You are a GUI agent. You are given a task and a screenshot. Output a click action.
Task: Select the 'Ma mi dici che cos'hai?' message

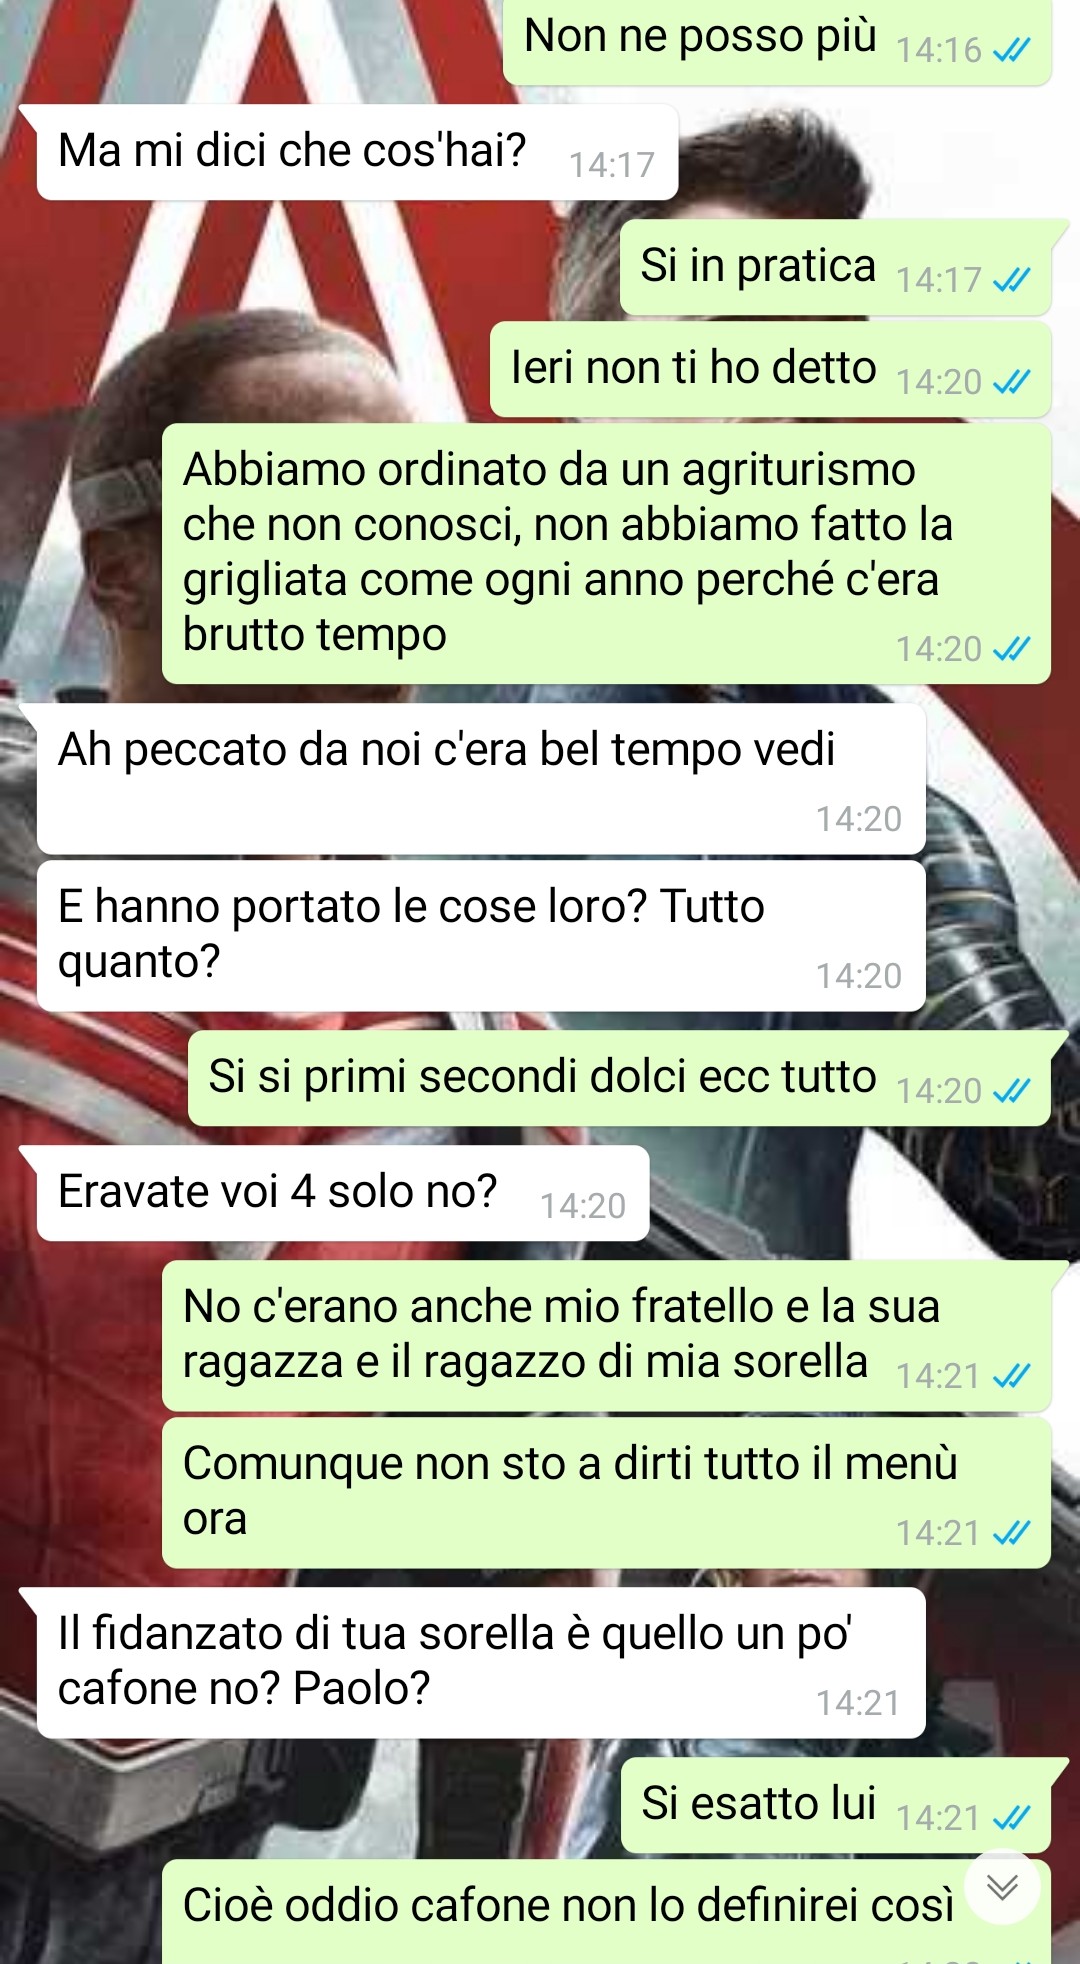pyautogui.click(x=357, y=152)
